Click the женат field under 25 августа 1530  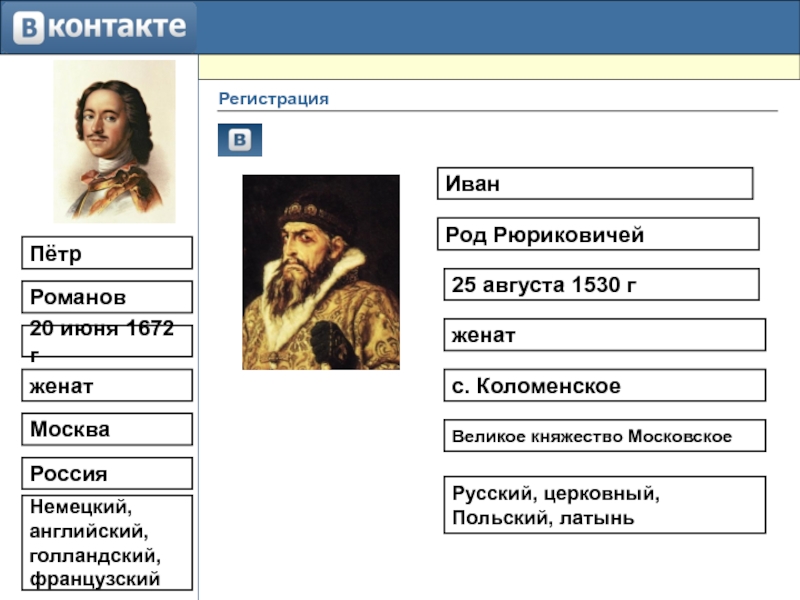(x=605, y=335)
